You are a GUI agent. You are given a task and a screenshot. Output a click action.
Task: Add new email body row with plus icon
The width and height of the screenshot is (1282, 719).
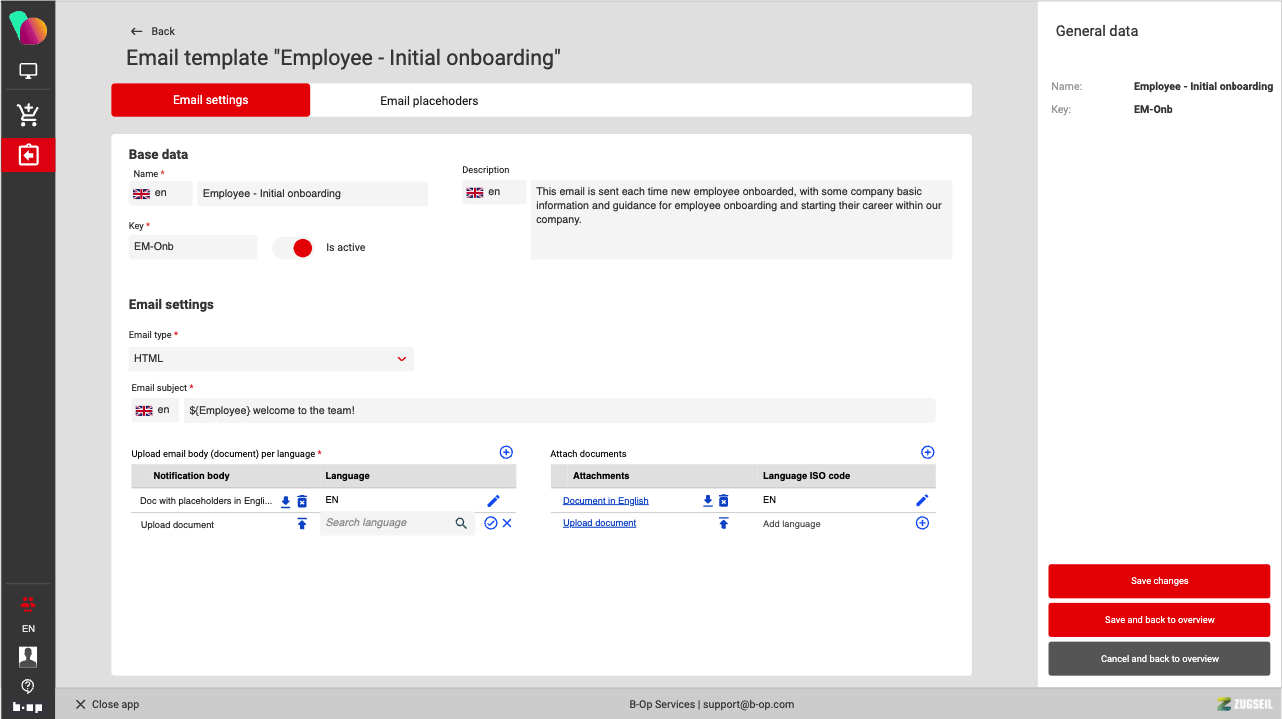pos(506,453)
